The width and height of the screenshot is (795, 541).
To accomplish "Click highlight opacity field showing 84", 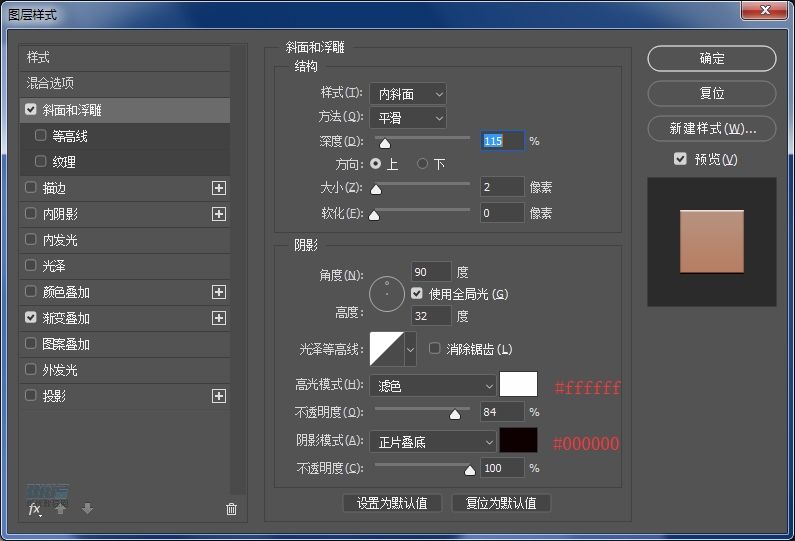I will (x=502, y=412).
